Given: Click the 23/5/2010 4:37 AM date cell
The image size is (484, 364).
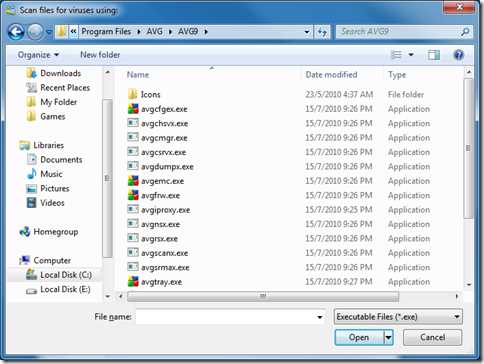Looking at the screenshot, I should 339,94.
